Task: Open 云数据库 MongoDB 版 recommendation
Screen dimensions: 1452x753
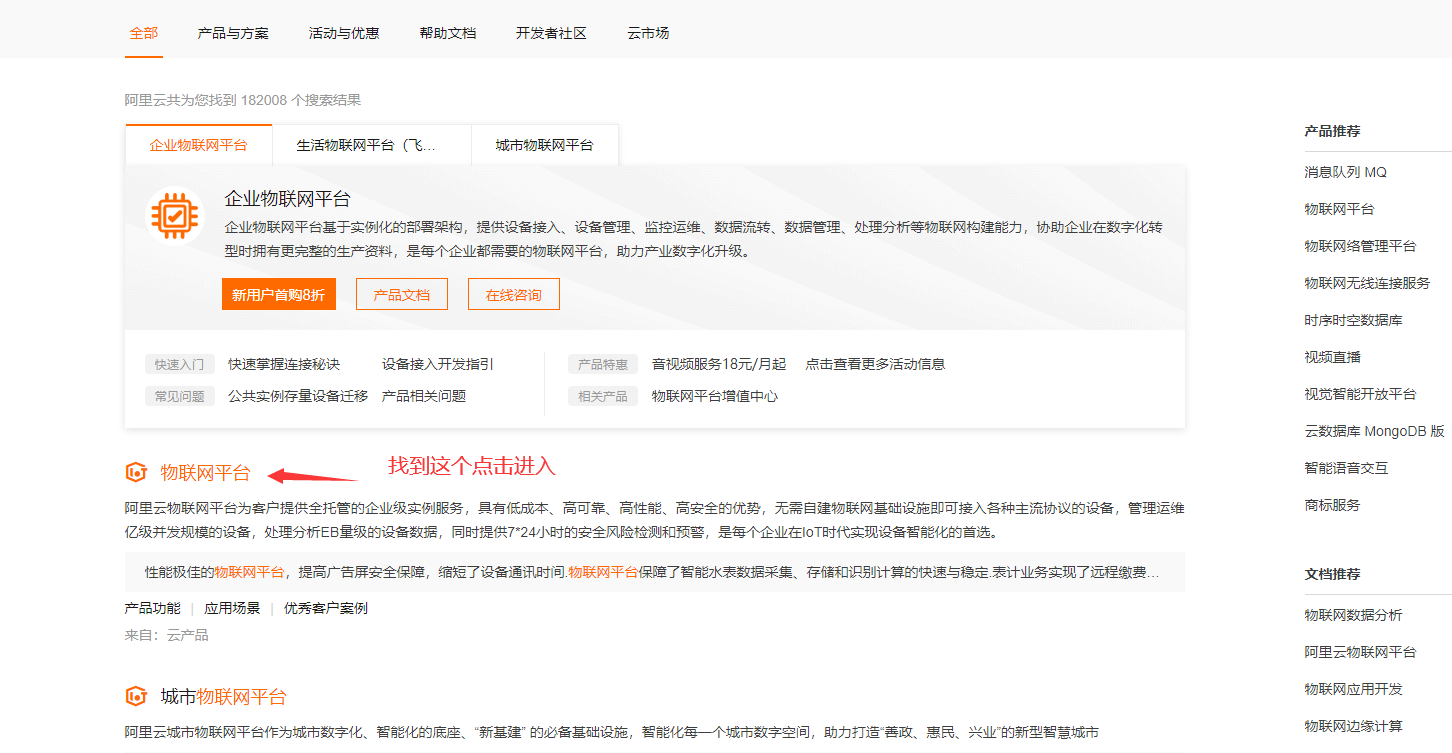Action: pos(1375,431)
